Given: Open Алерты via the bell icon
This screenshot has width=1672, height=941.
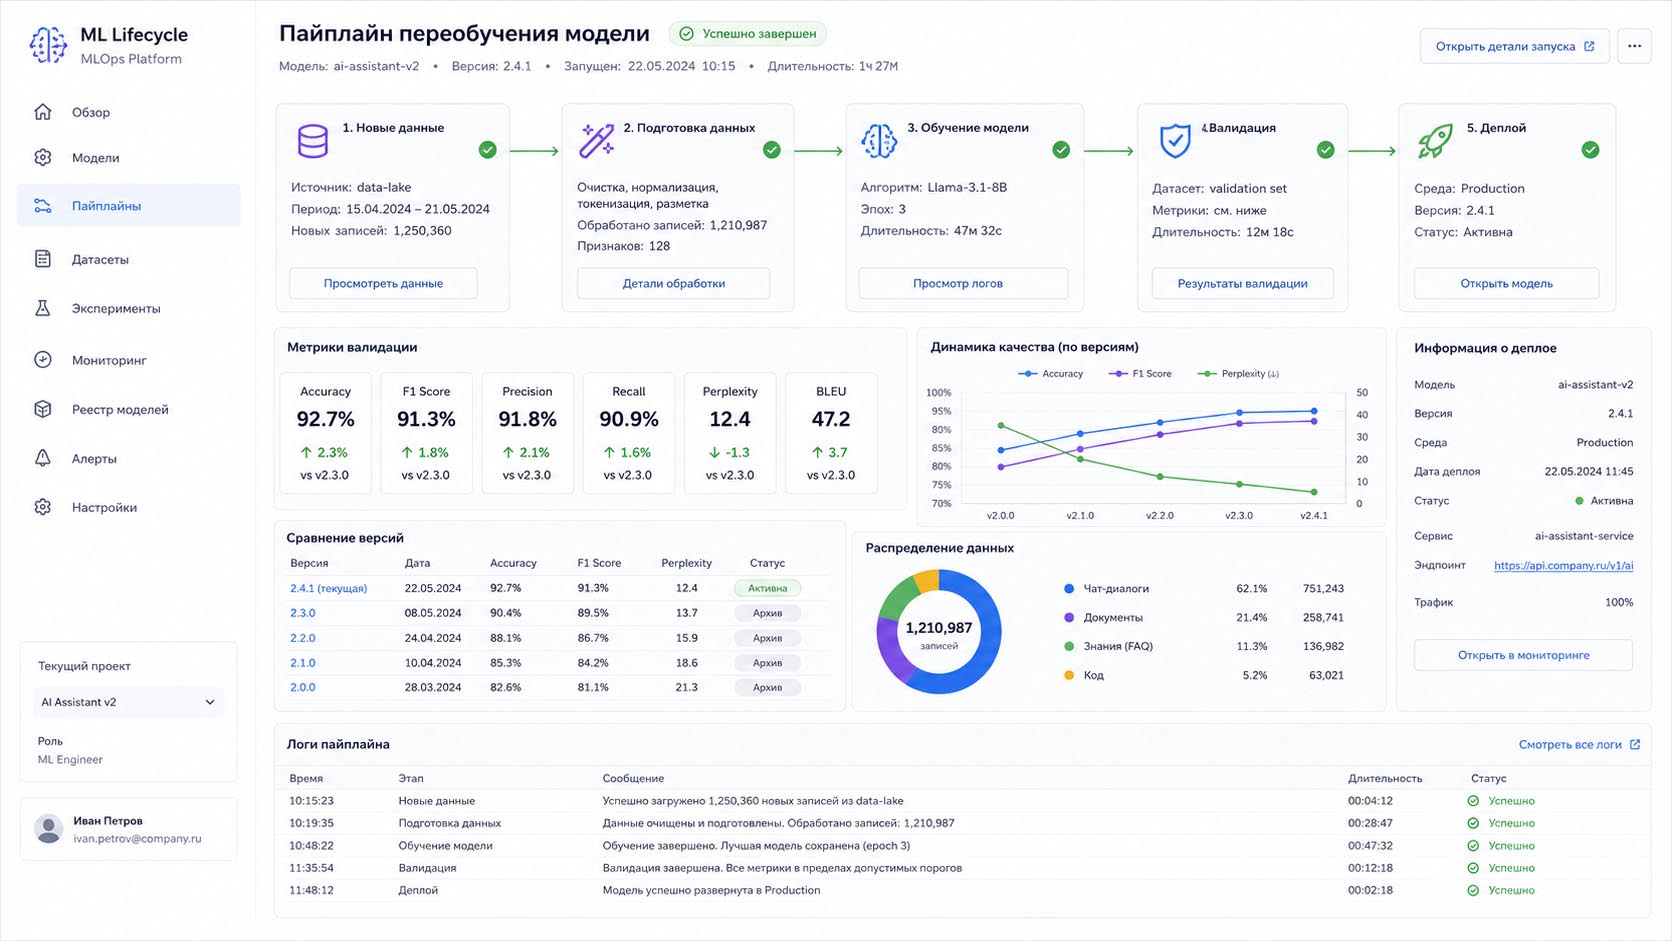Looking at the screenshot, I should pos(43,458).
